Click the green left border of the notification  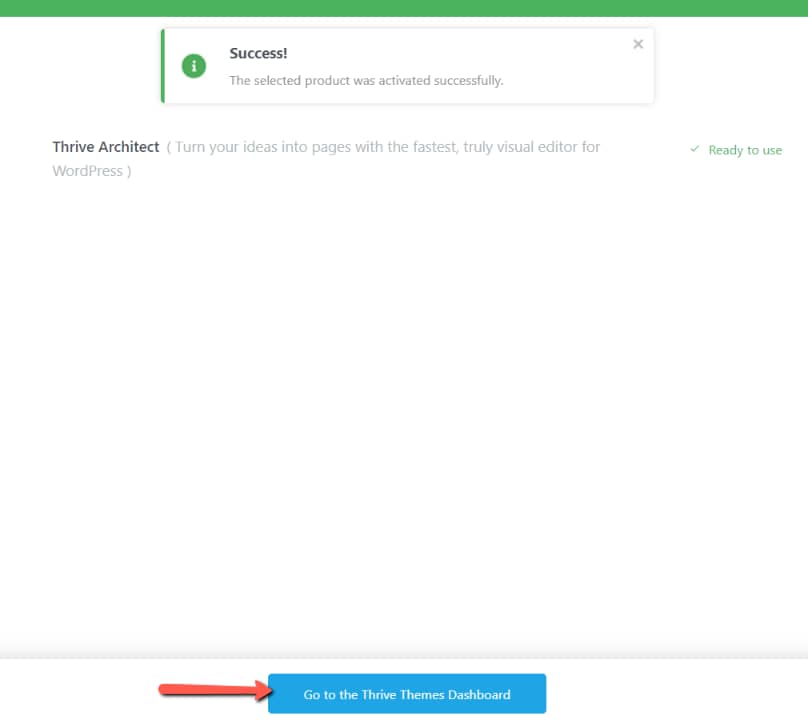pos(163,66)
